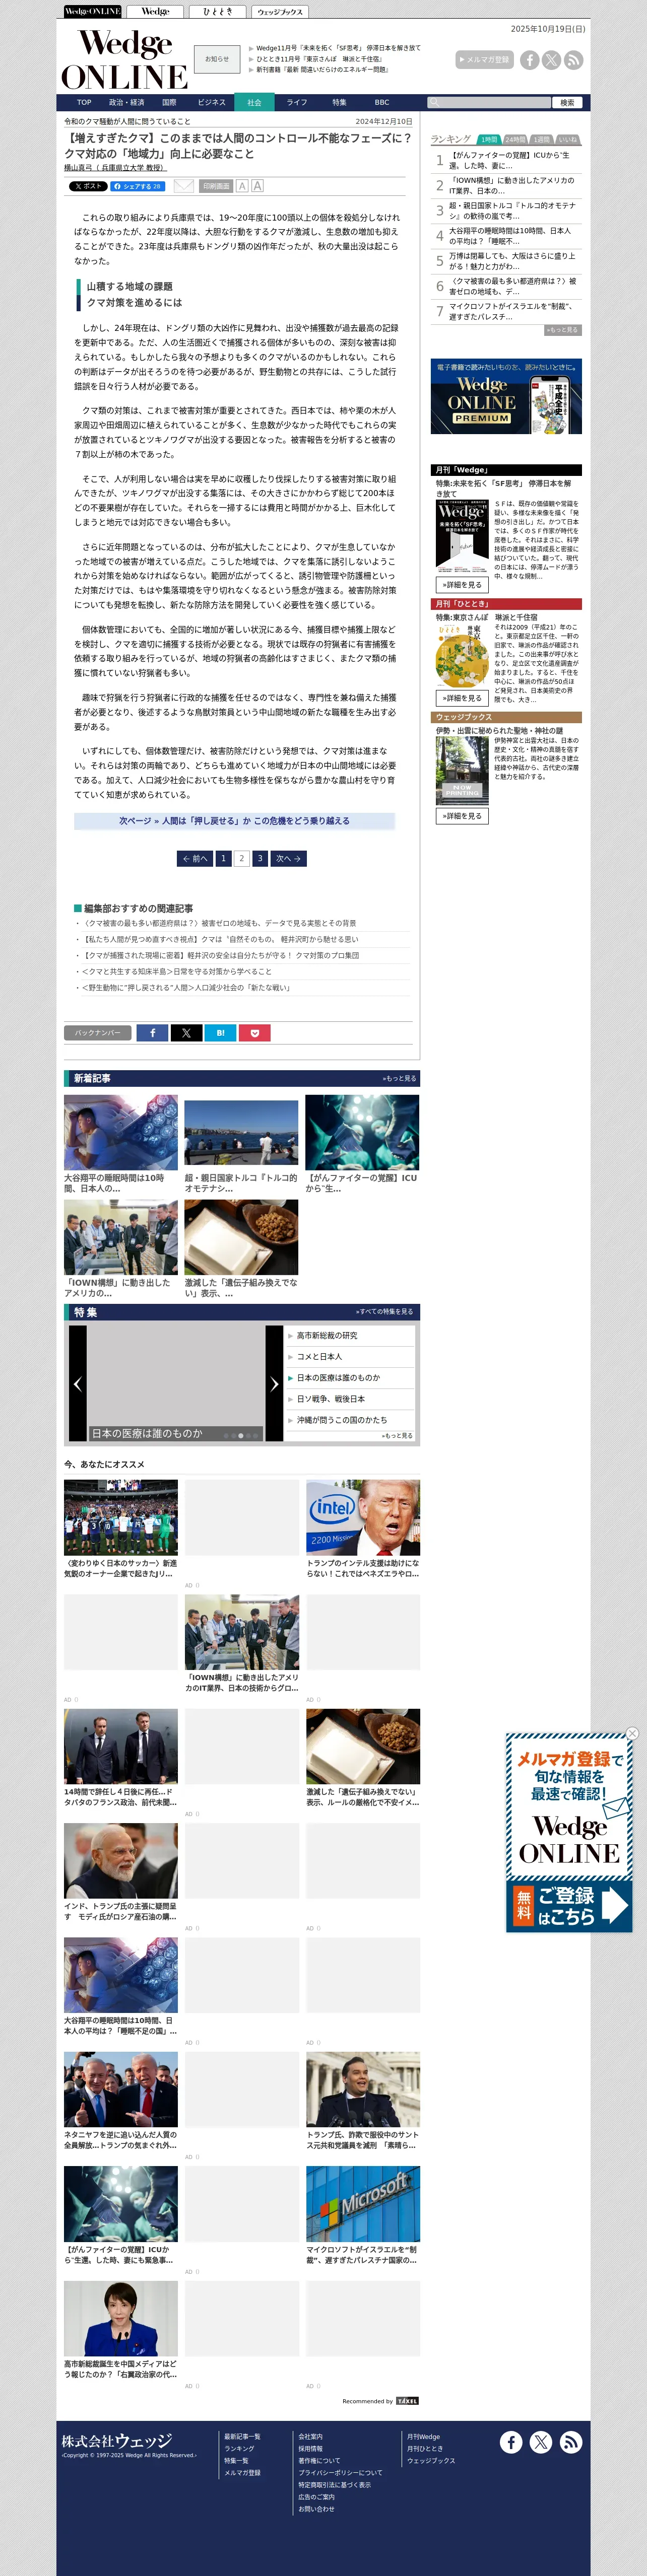
Task: Click the footer Facebook icon
Action: pos(511,2442)
